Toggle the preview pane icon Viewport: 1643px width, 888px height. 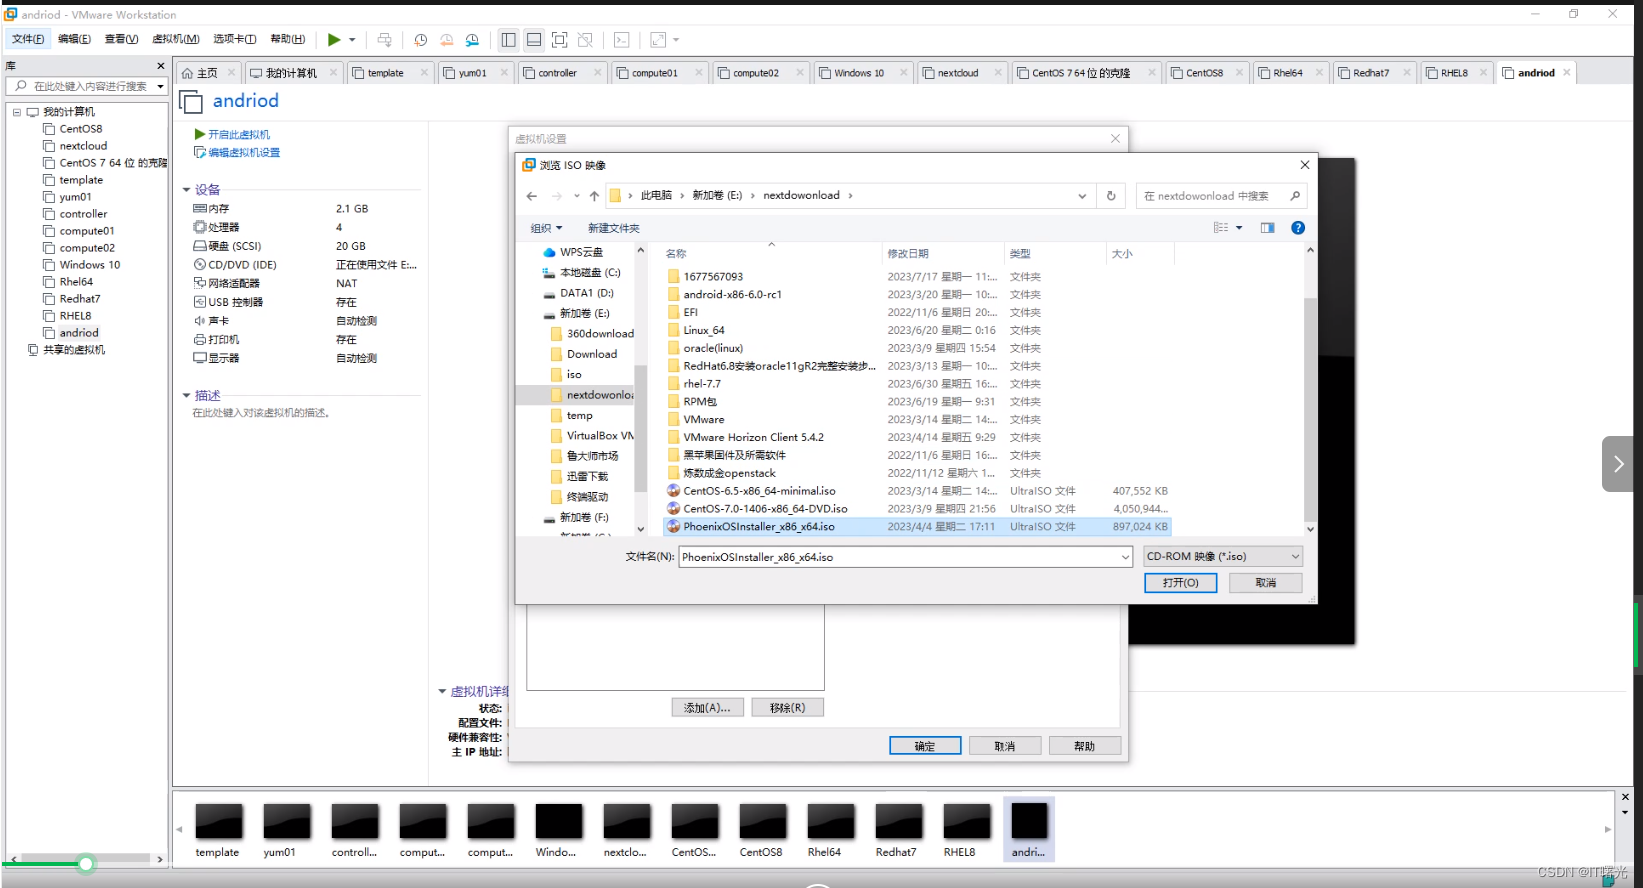click(1267, 228)
